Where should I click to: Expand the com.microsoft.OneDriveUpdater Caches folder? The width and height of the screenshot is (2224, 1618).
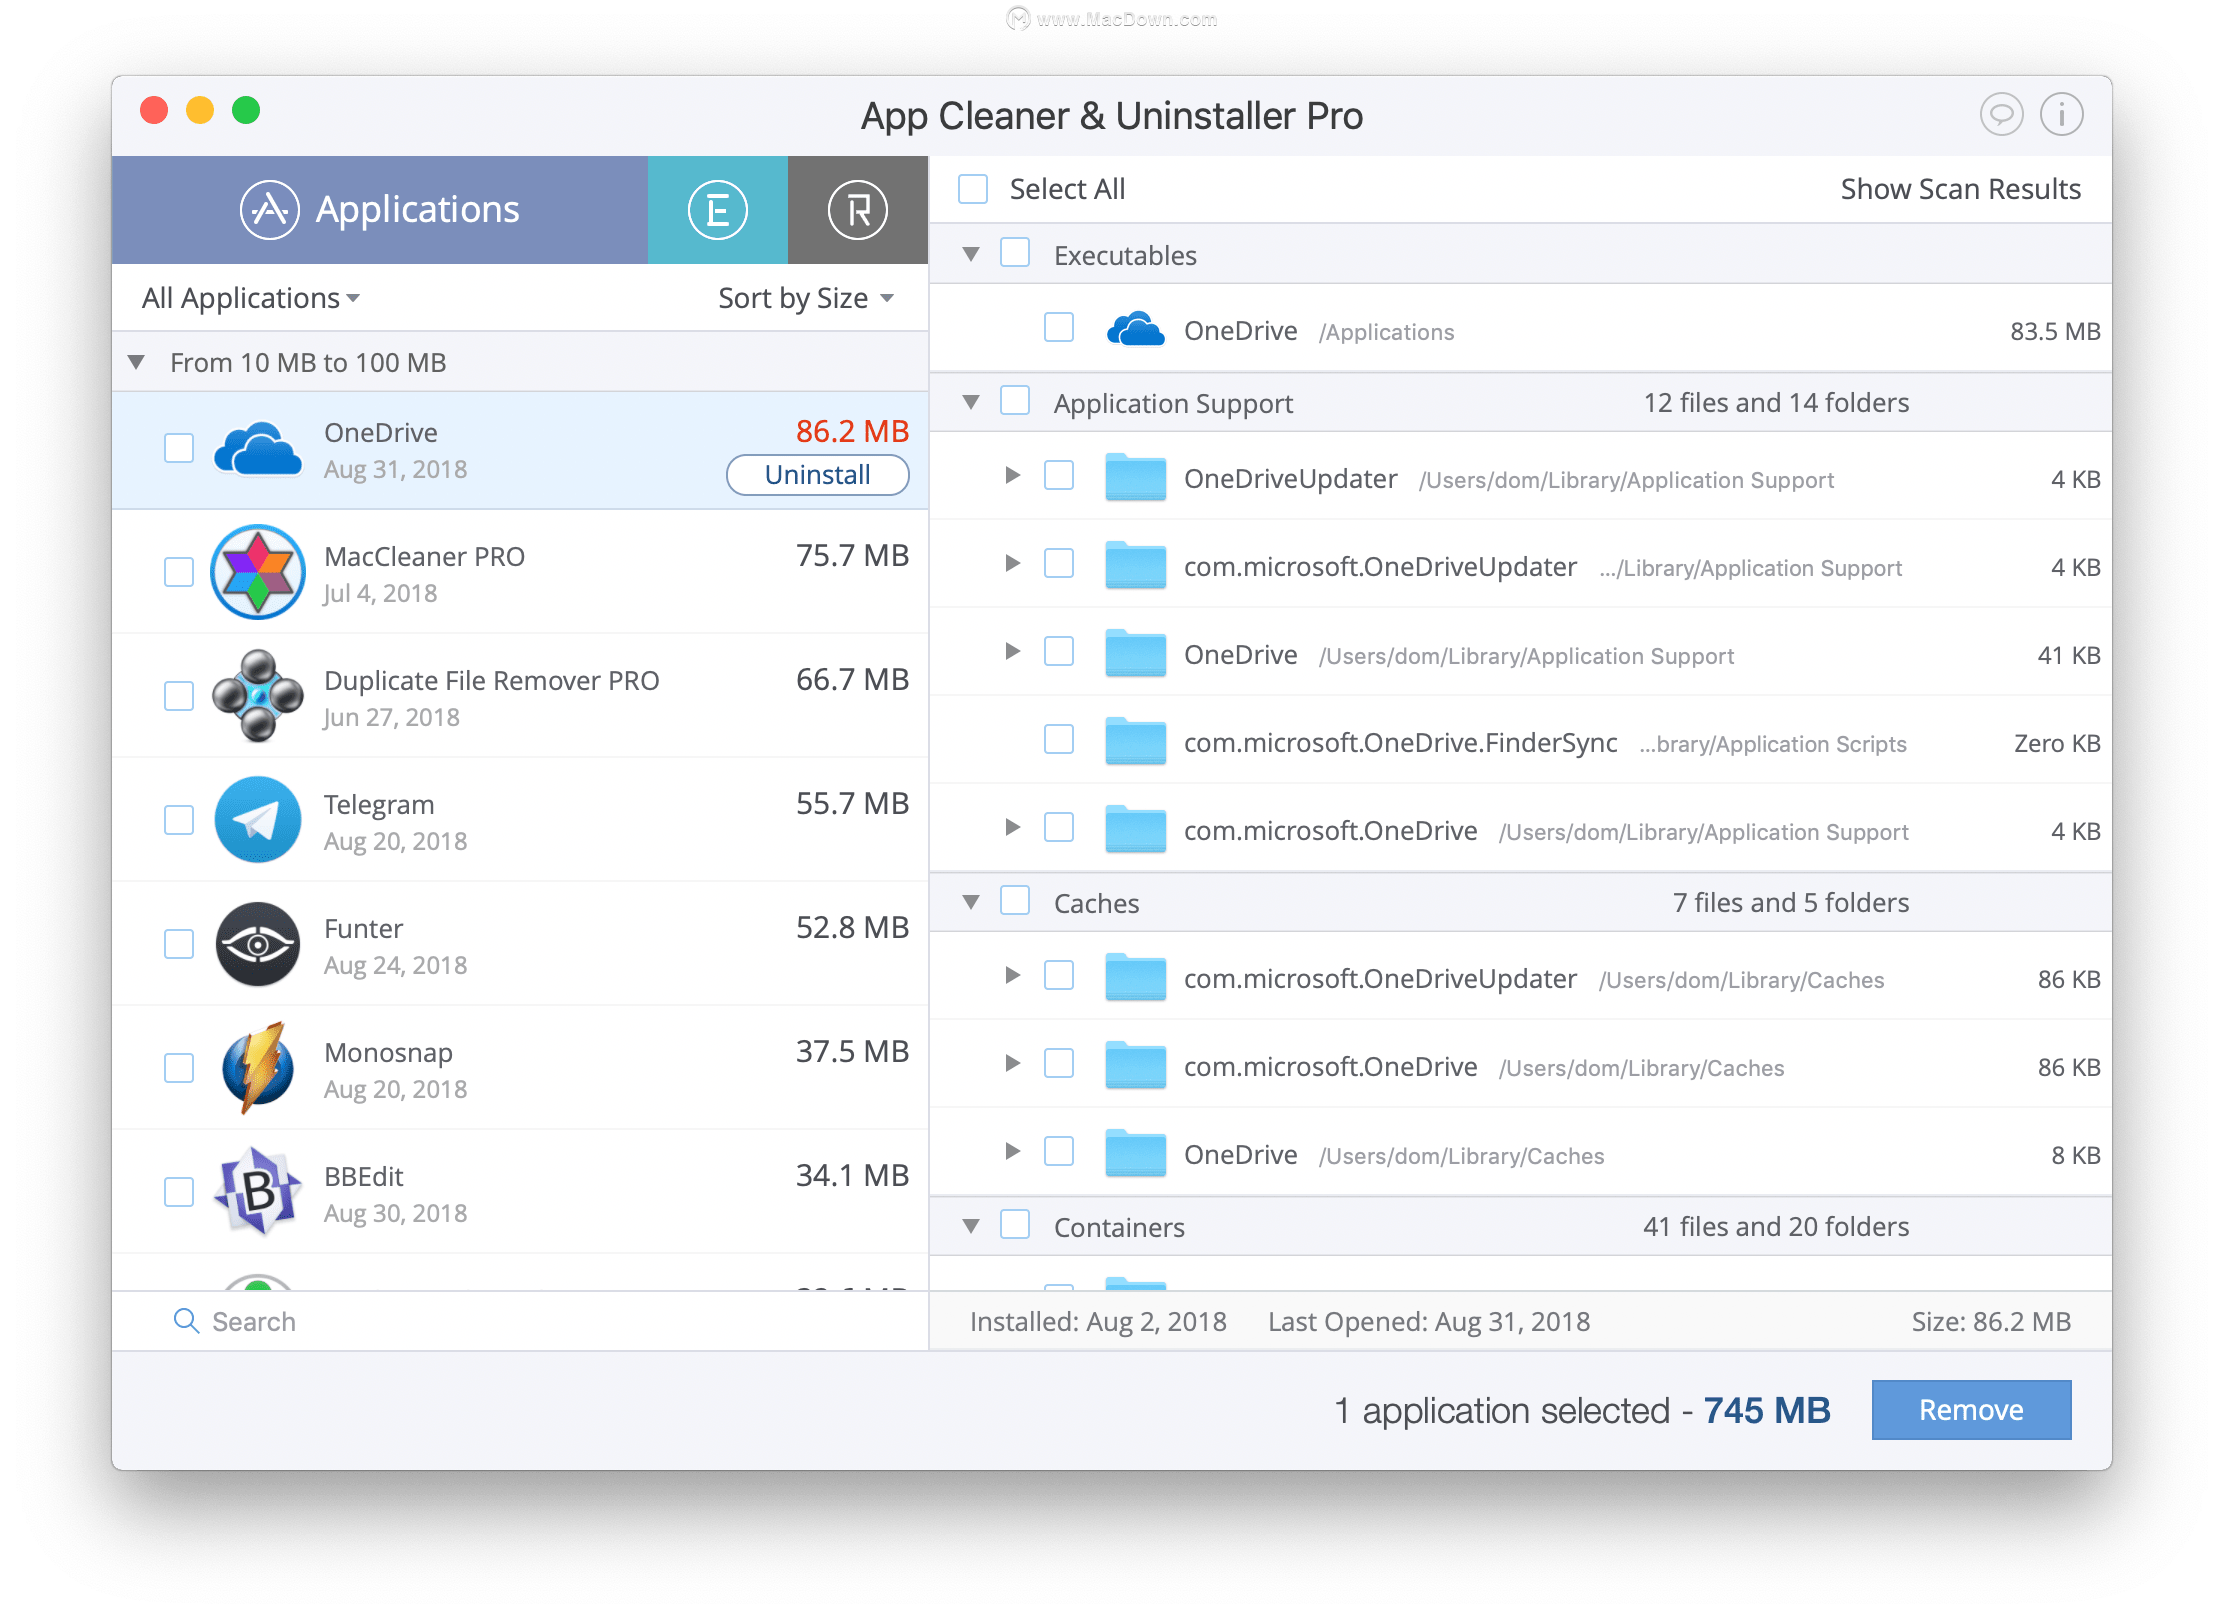(x=1012, y=975)
